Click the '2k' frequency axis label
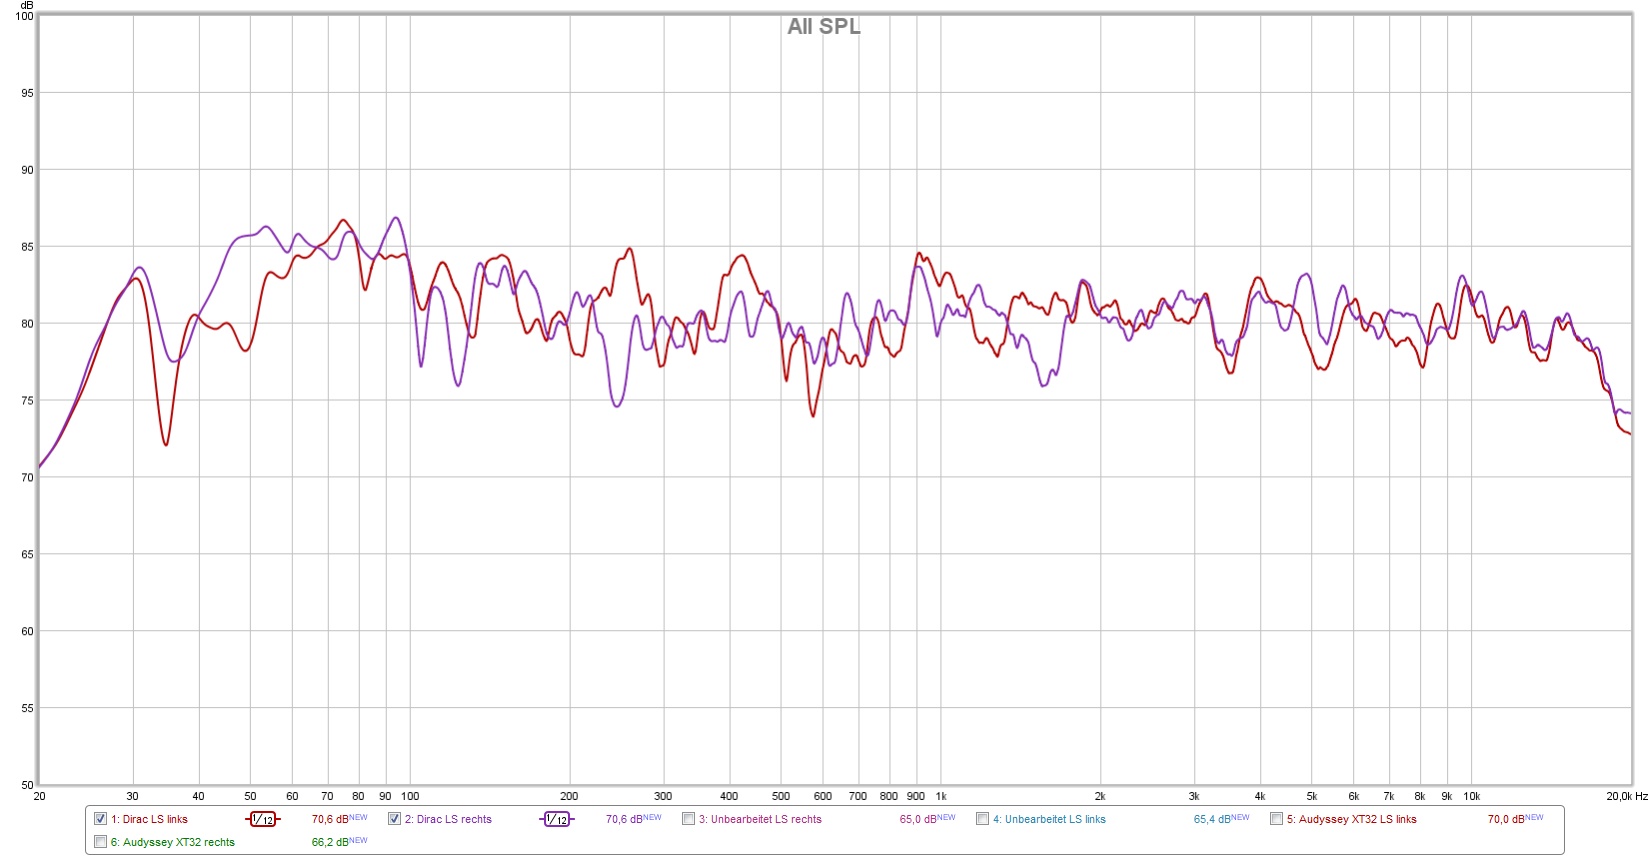Viewport: 1650px width, 856px height. [1100, 796]
